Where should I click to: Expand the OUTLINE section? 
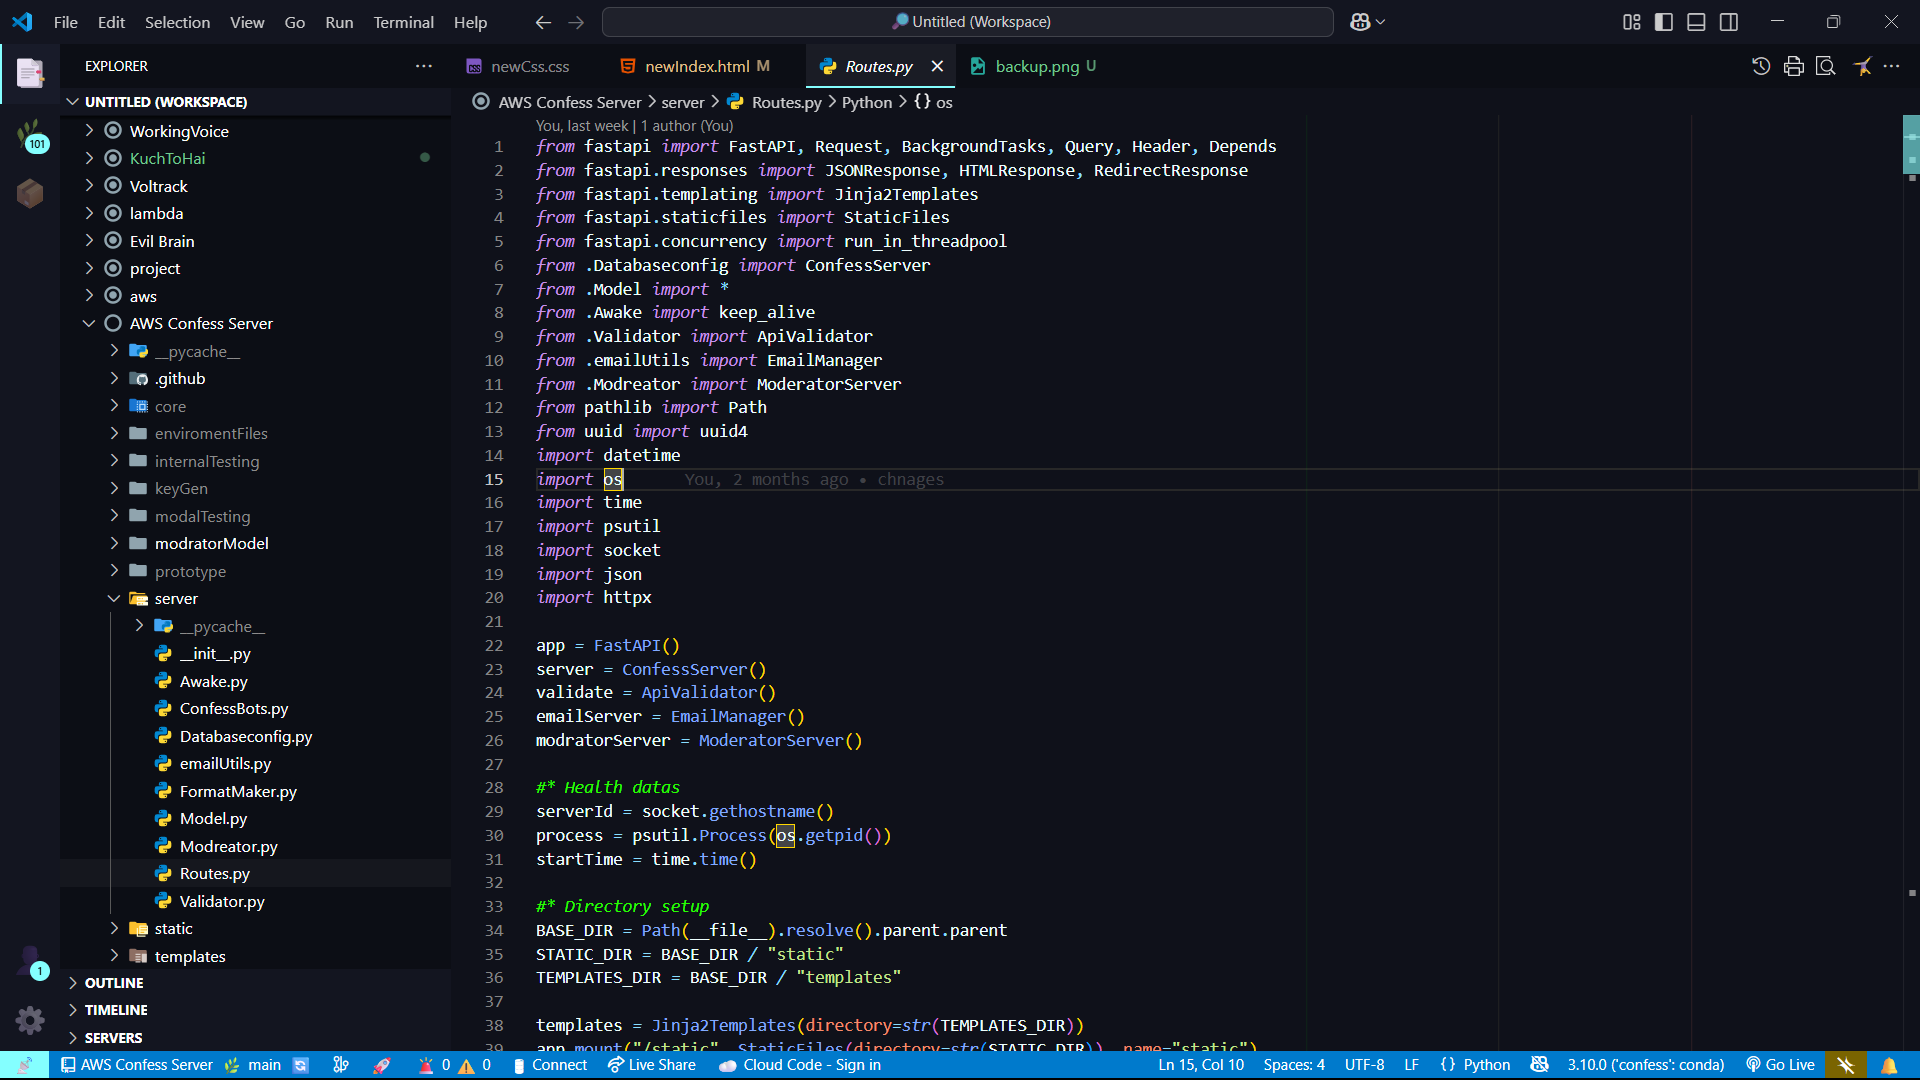(113, 983)
